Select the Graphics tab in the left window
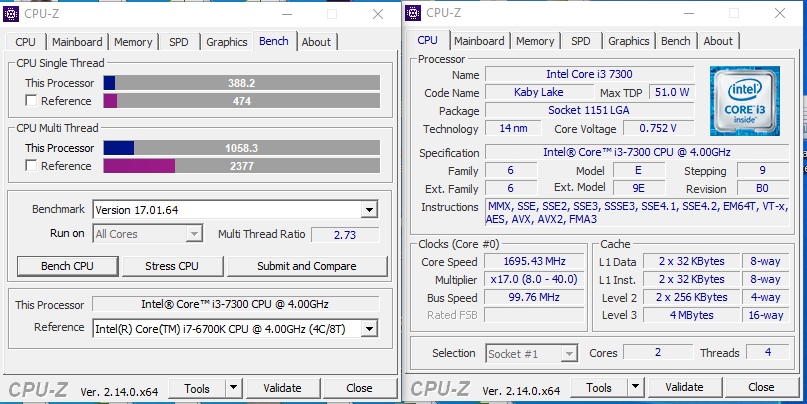The height and width of the screenshot is (404, 807). click(226, 42)
